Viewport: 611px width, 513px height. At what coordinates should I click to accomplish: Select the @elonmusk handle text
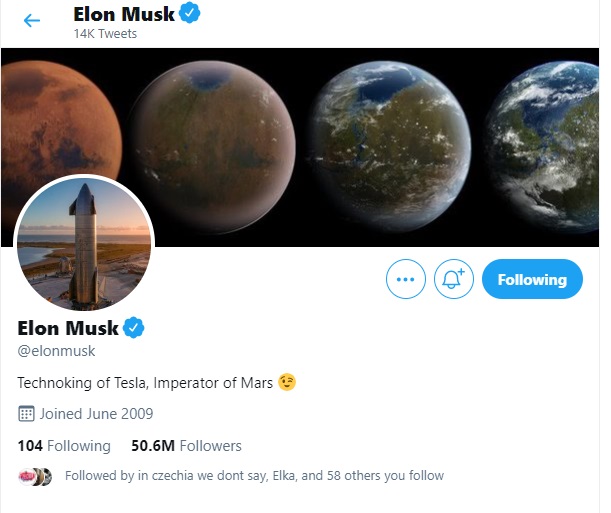click(x=57, y=351)
